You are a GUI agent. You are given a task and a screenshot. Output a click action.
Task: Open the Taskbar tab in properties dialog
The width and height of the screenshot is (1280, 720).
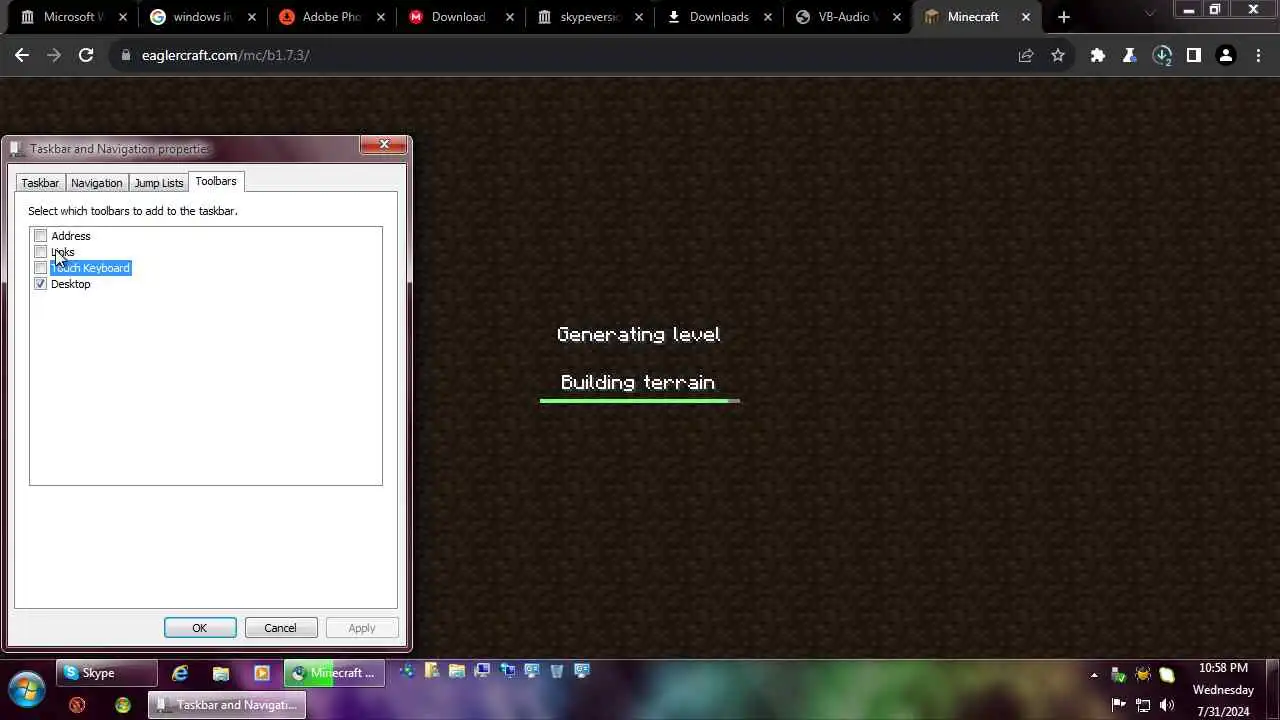tap(40, 183)
